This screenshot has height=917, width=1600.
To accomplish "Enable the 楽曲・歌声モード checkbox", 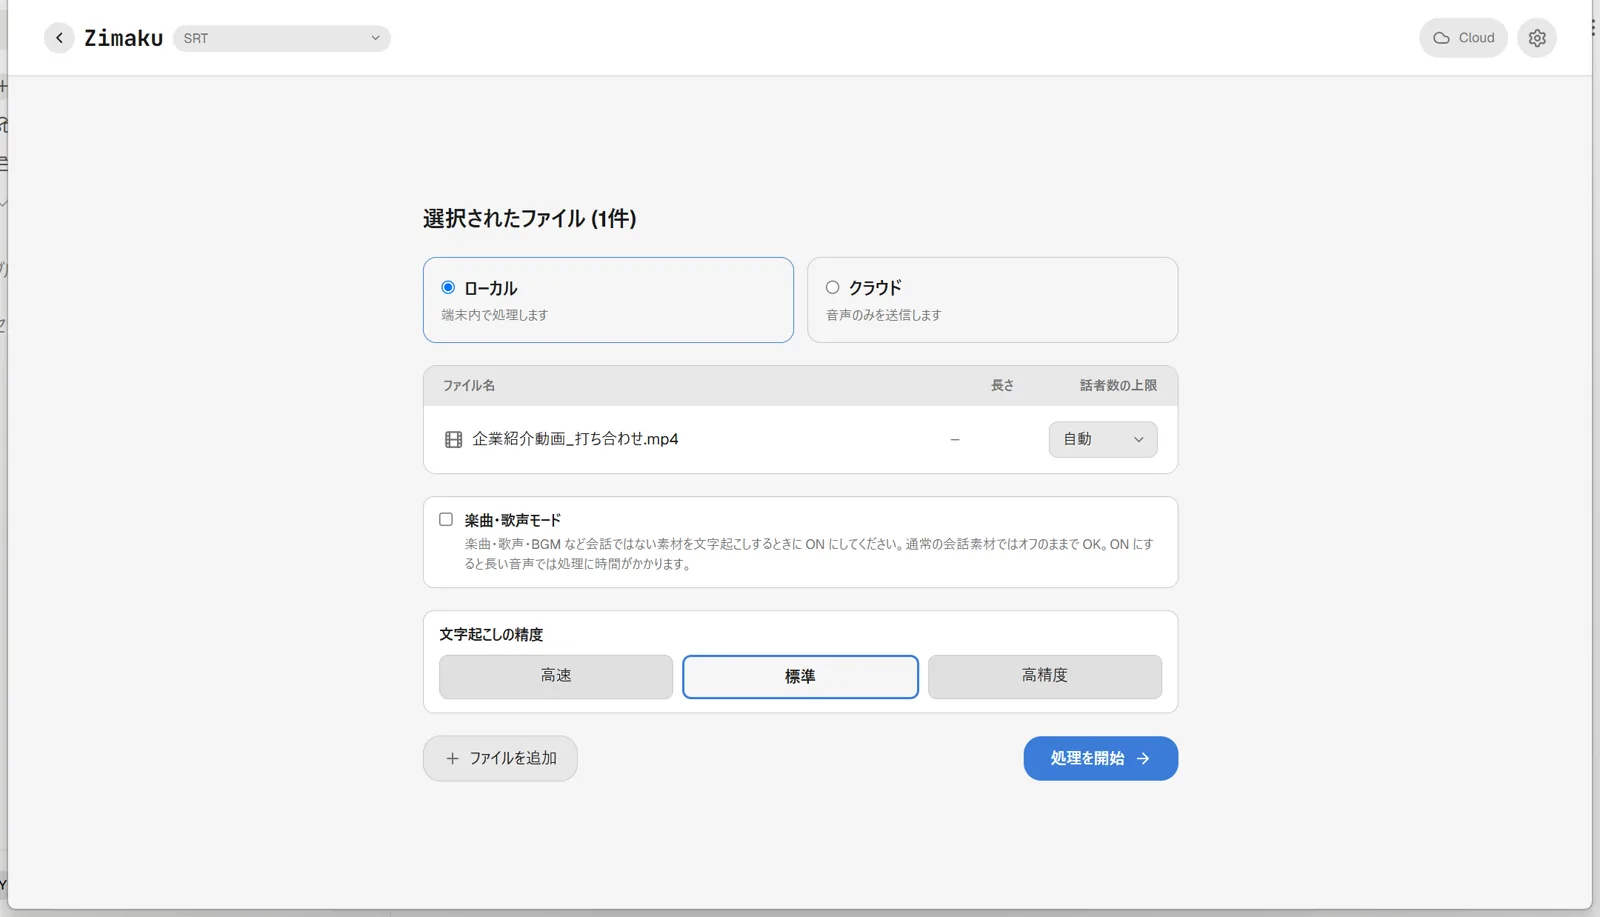I will (446, 520).
